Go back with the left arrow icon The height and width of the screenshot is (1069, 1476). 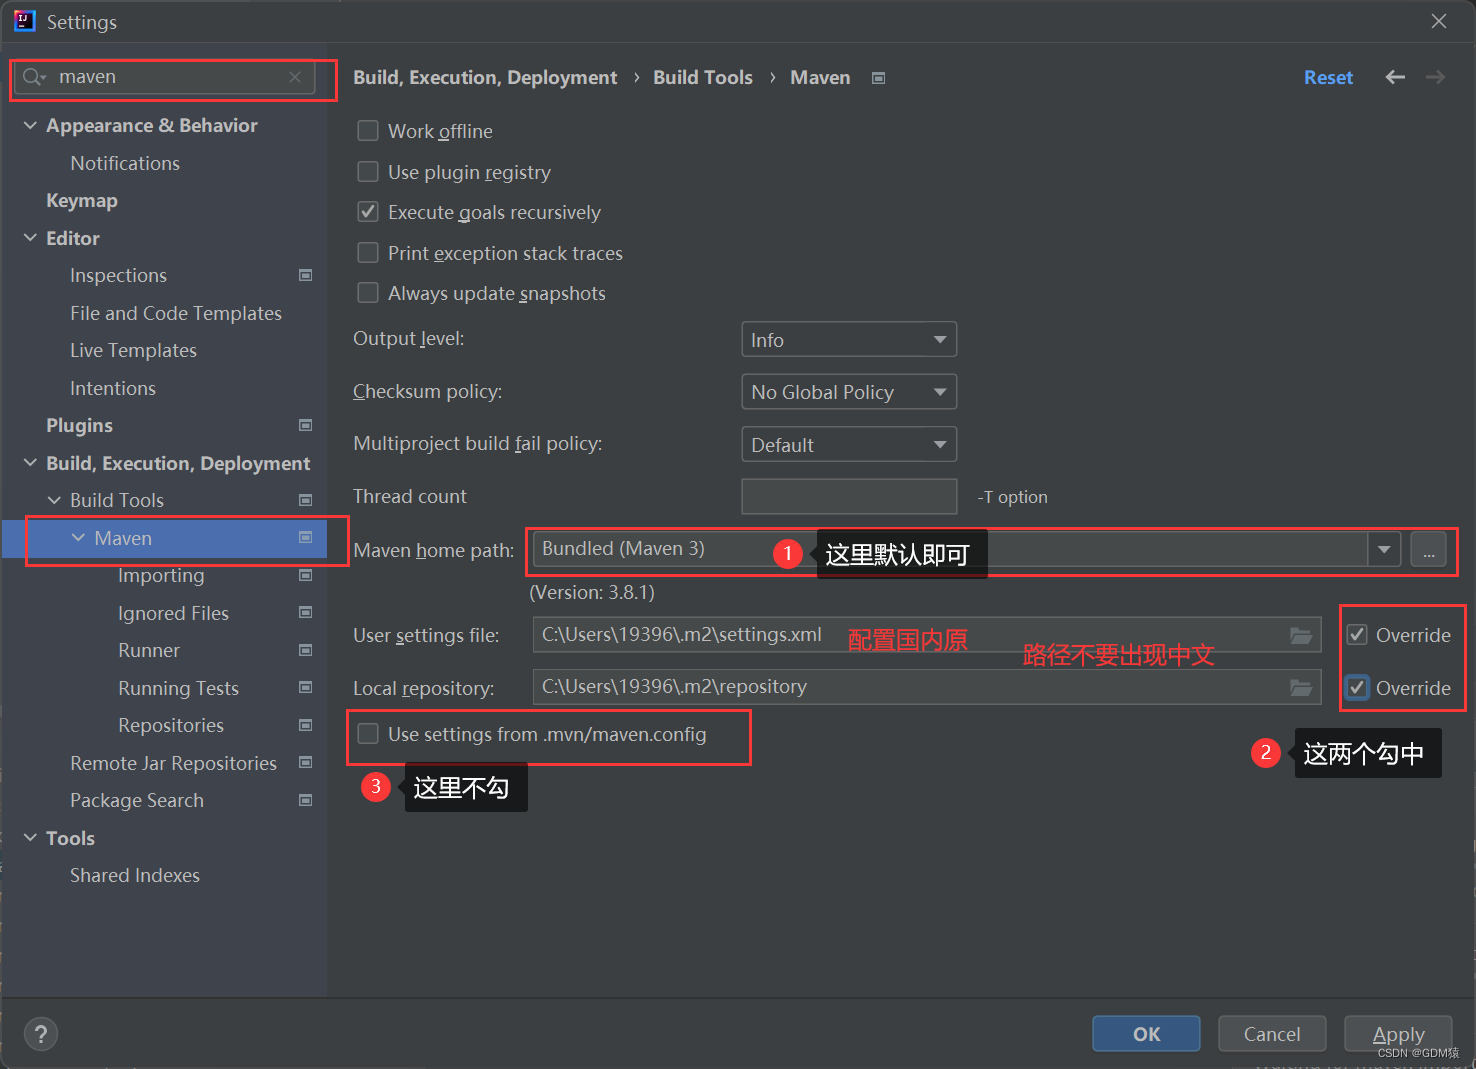pyautogui.click(x=1395, y=77)
